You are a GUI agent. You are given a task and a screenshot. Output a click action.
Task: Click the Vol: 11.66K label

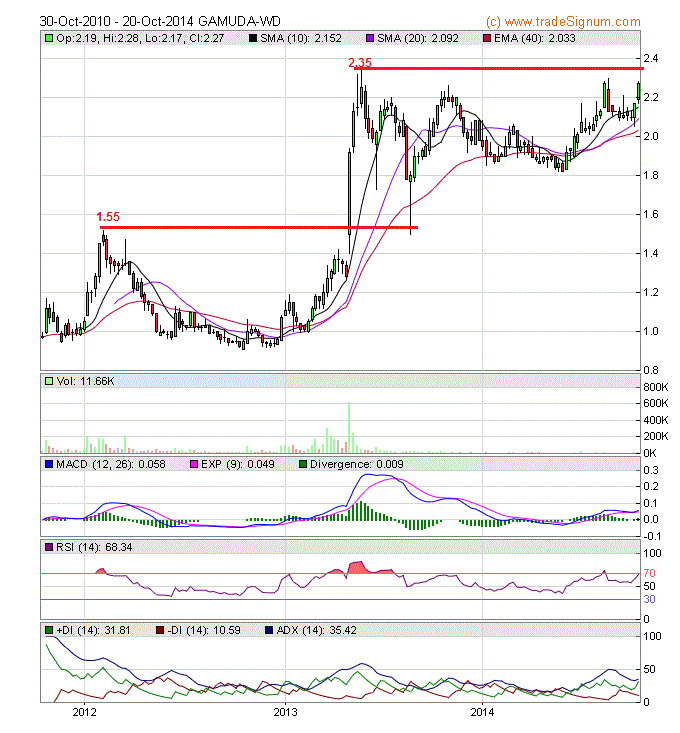tap(85, 381)
